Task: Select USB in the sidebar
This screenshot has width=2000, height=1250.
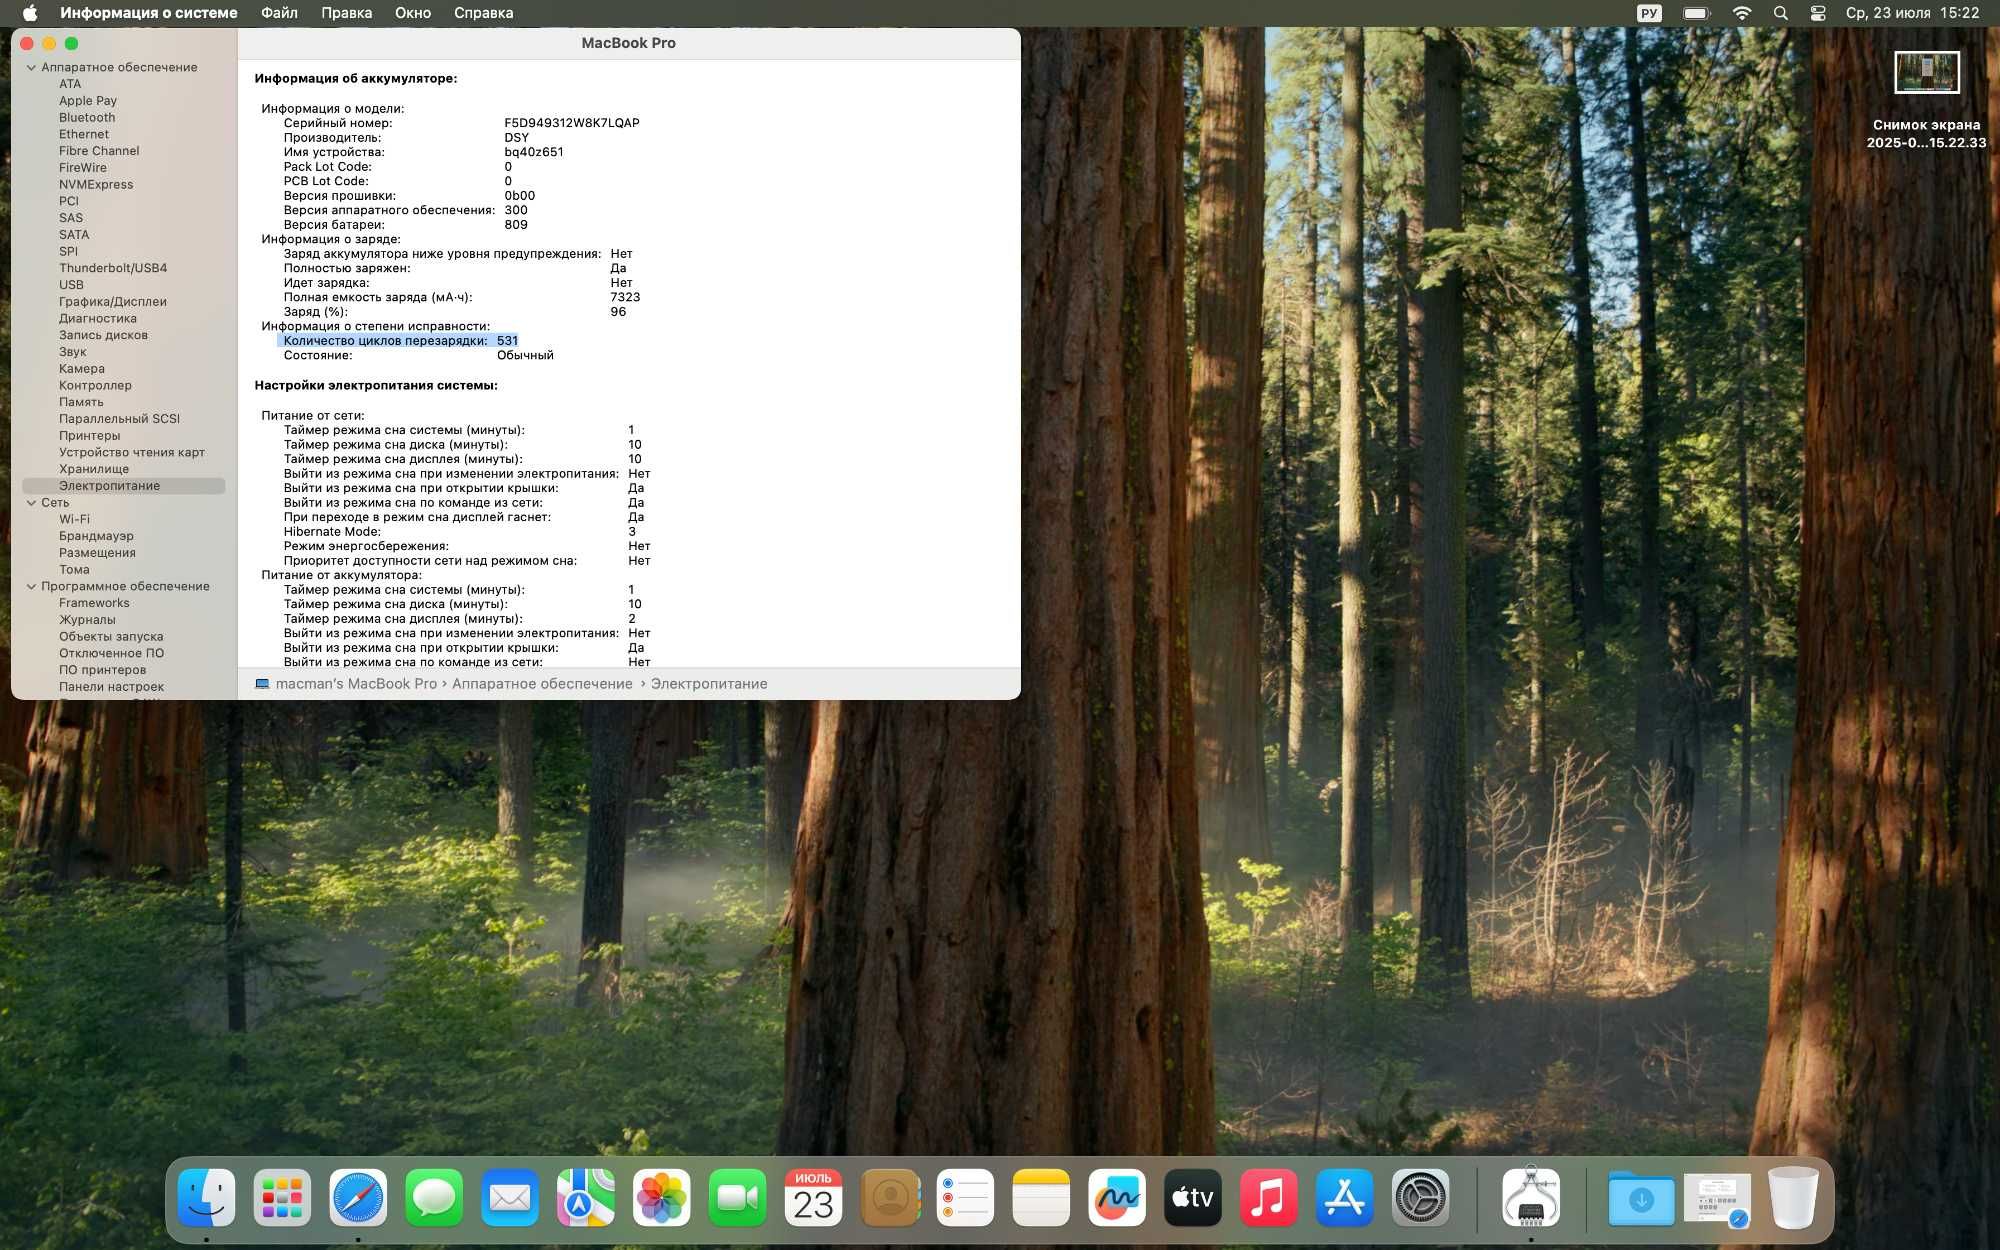Action: coord(71,285)
